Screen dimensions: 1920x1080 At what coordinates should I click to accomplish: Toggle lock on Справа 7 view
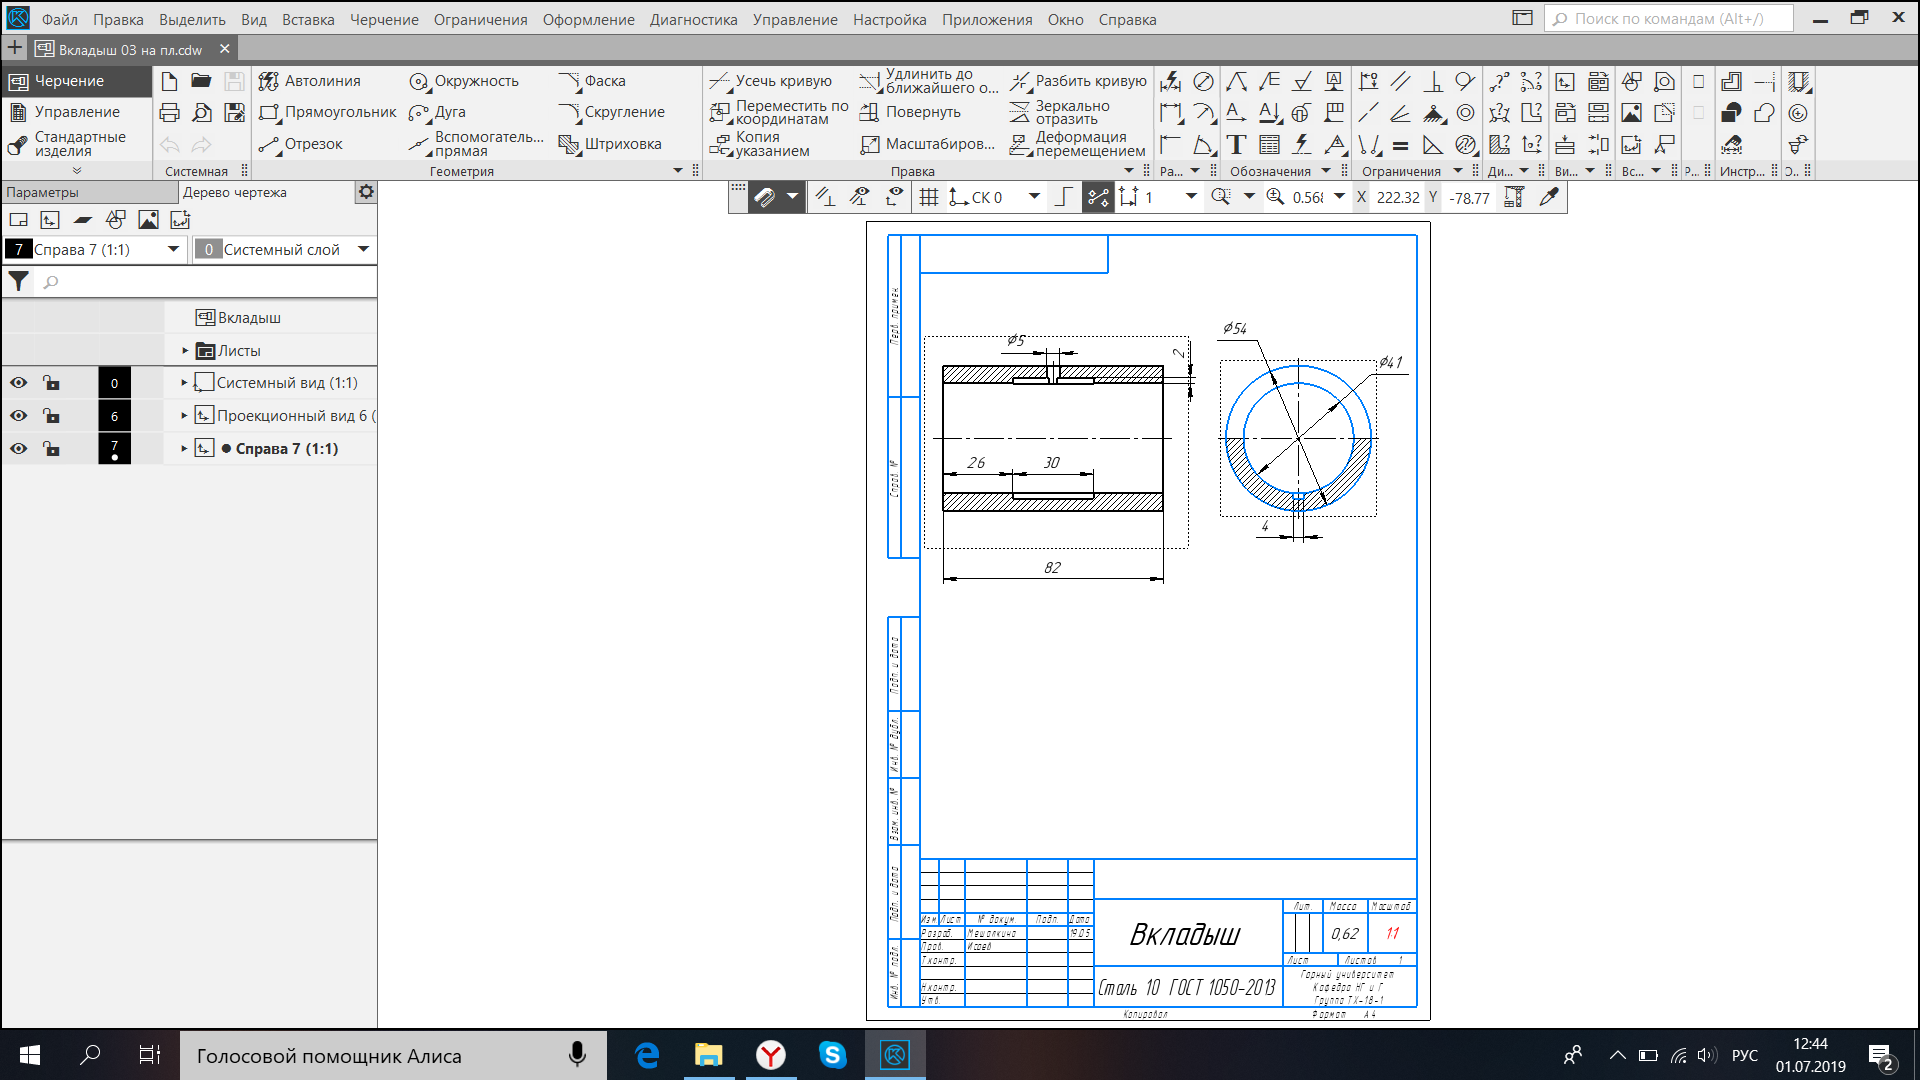[x=51, y=449]
